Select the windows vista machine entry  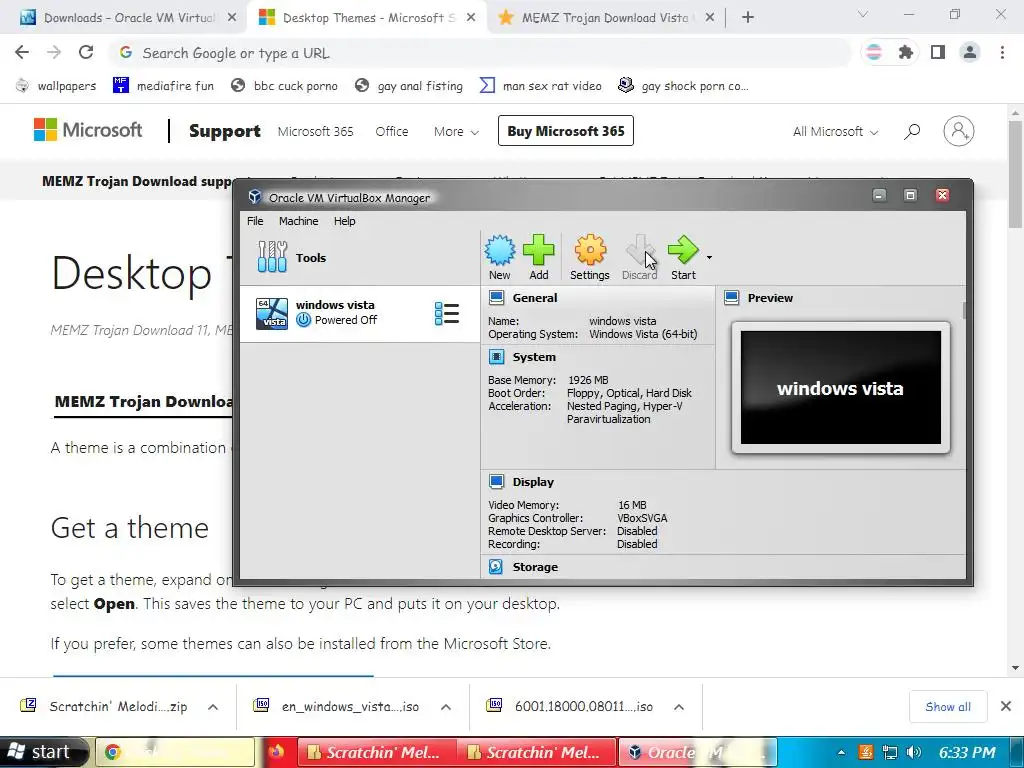(360, 313)
